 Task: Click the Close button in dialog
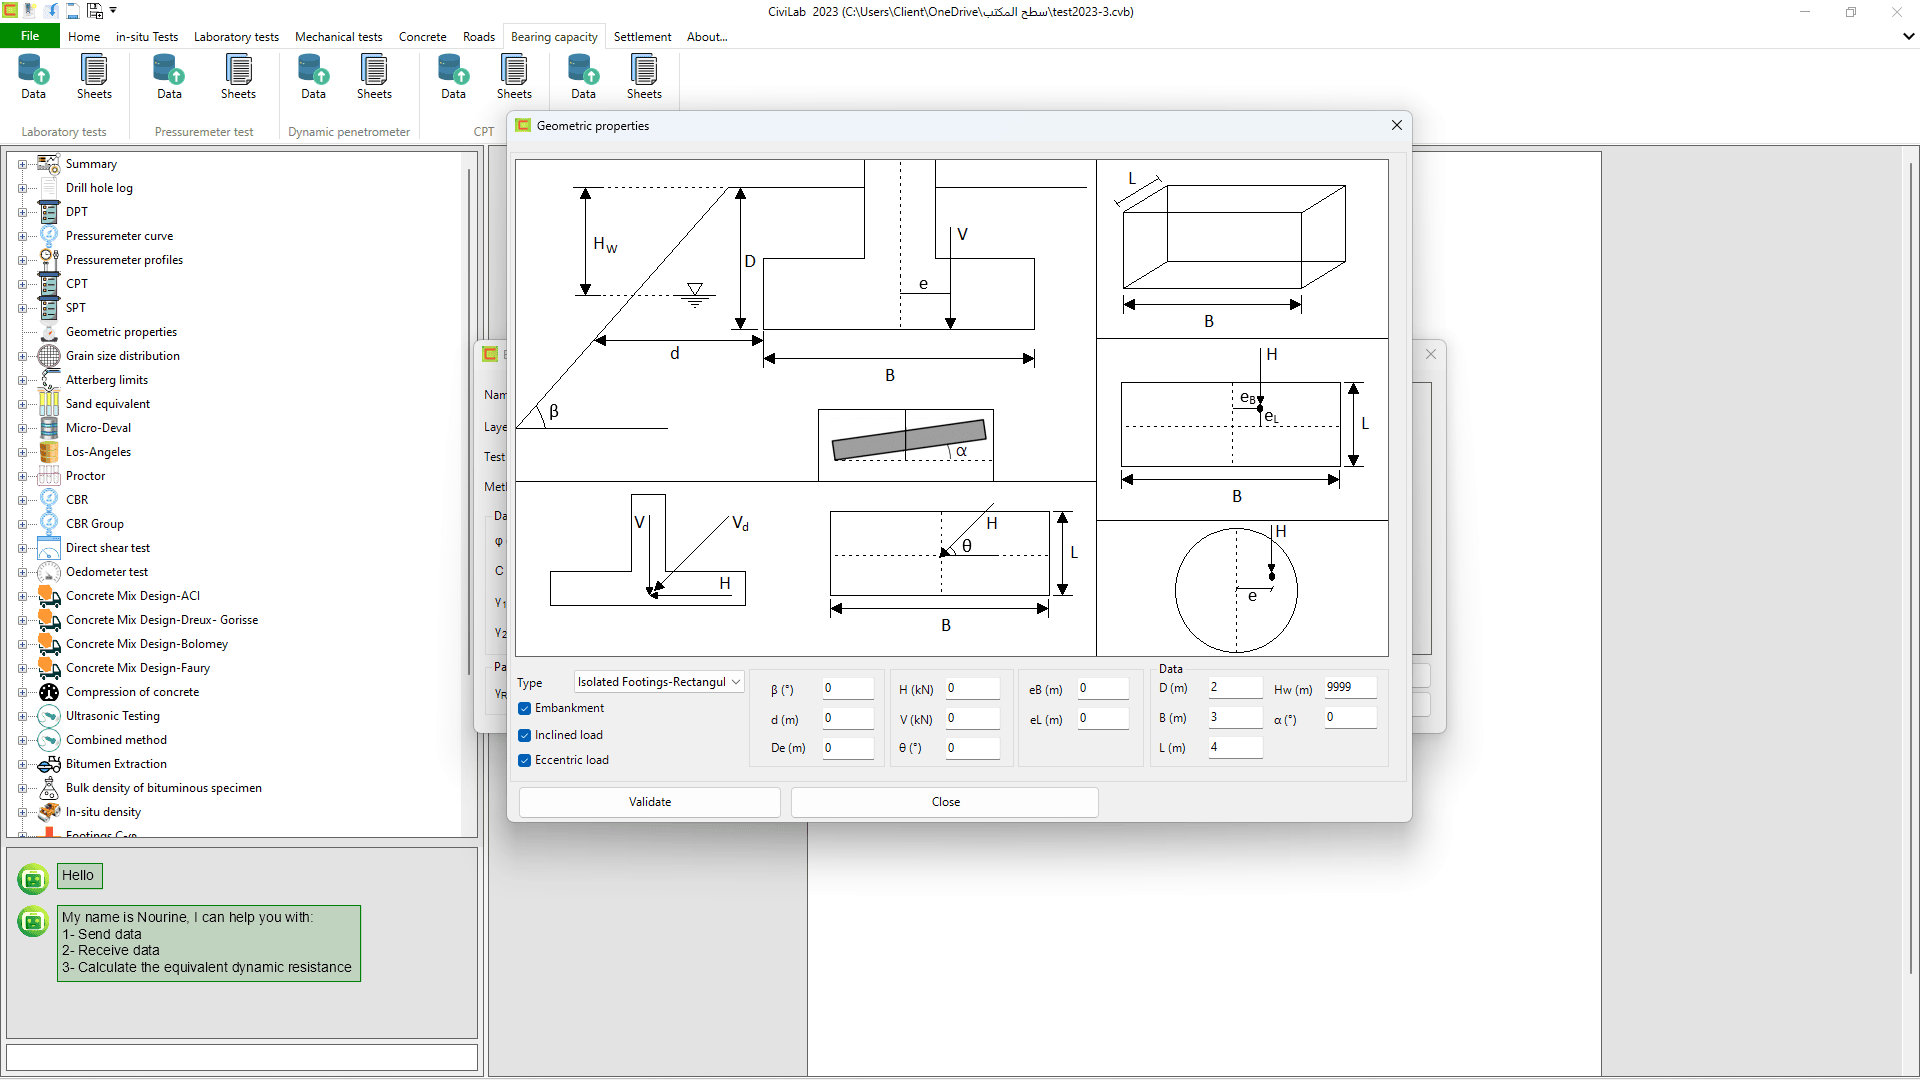pyautogui.click(x=944, y=802)
